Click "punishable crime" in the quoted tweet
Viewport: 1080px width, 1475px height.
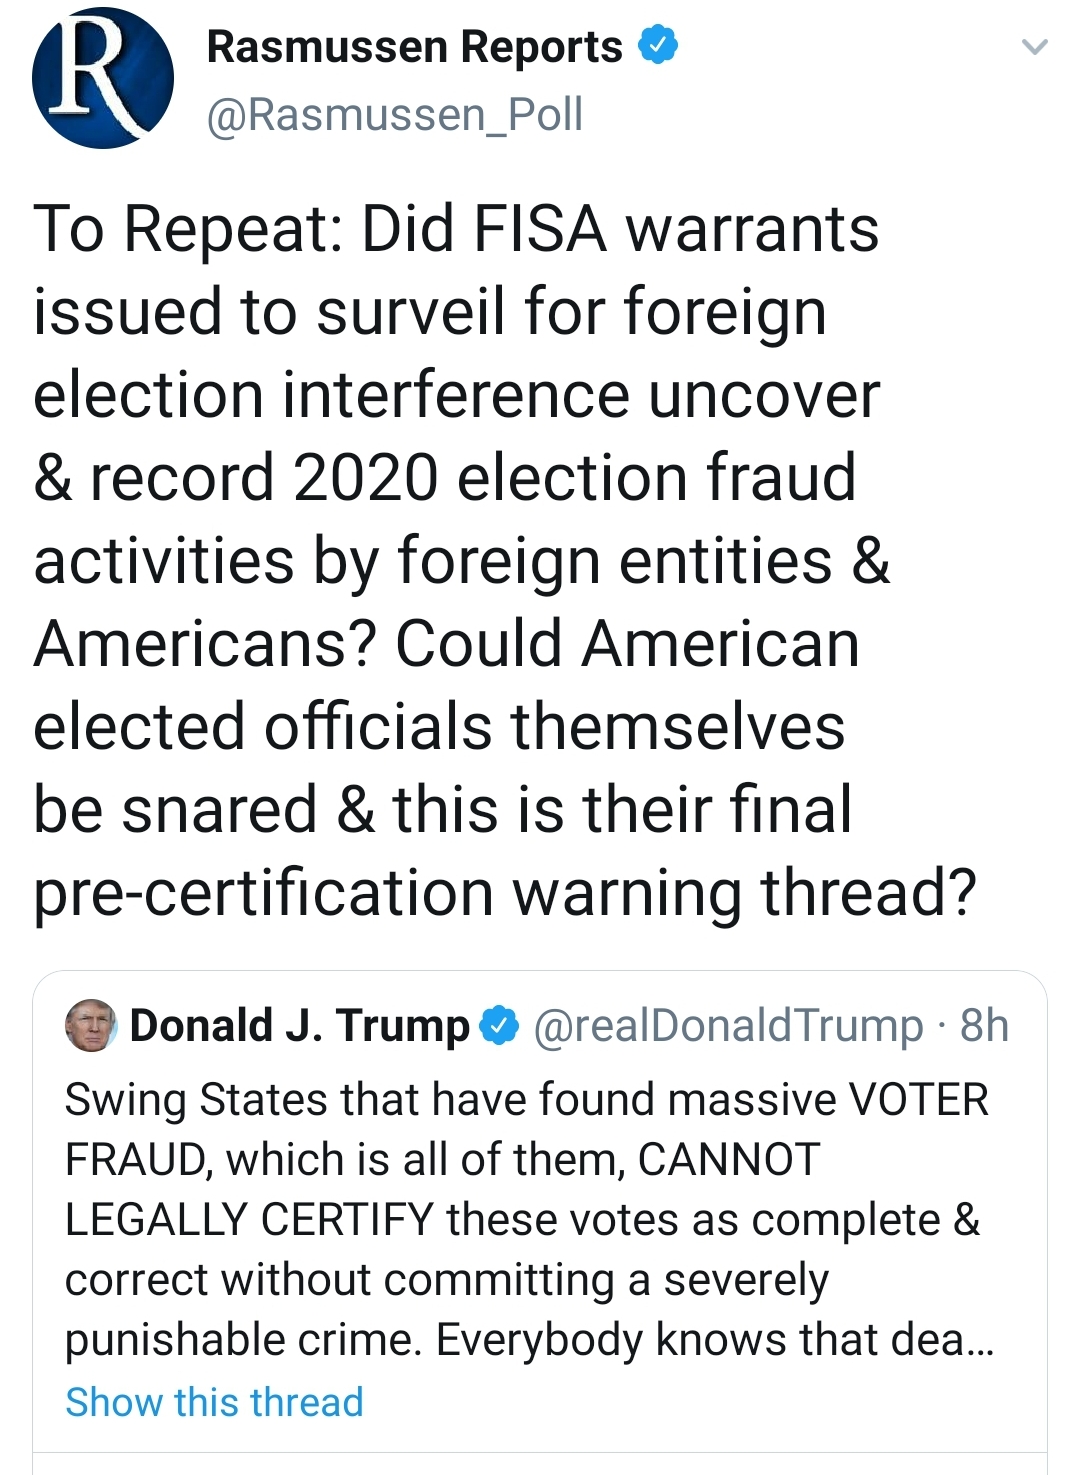(240, 1340)
